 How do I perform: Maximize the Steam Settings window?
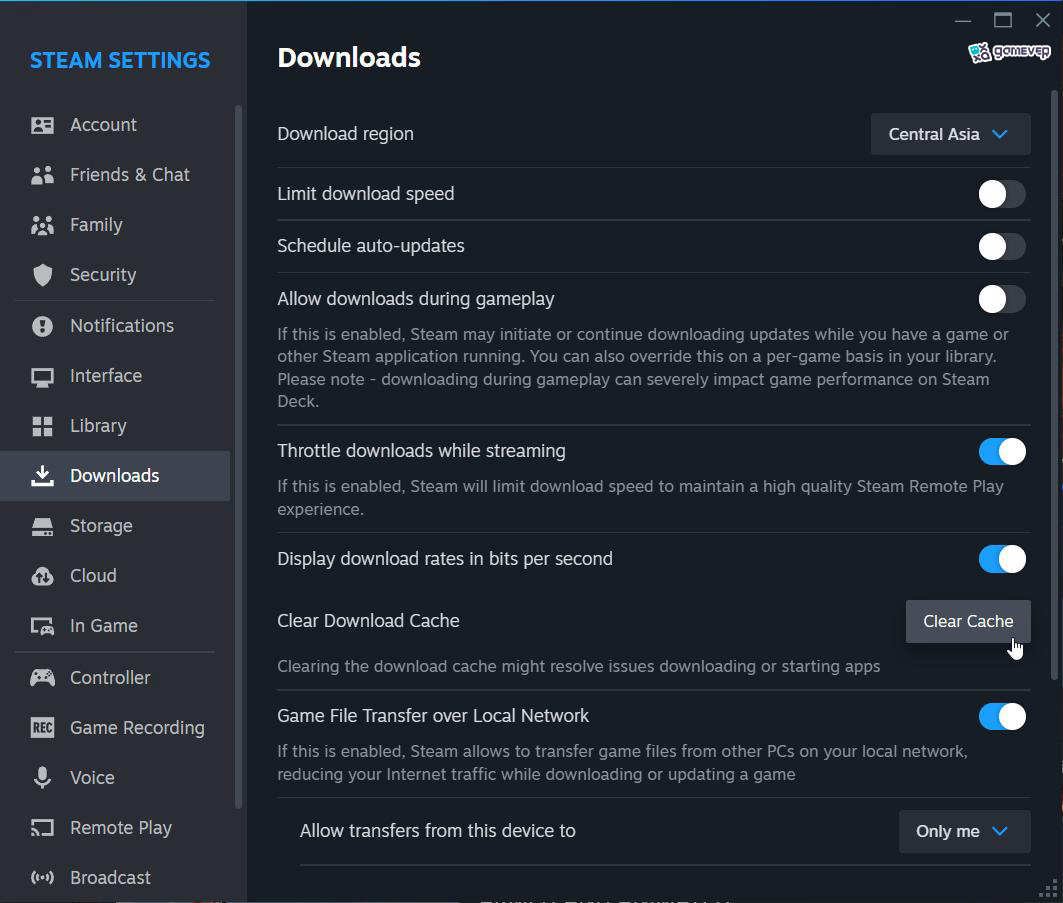pyautogui.click(x=1003, y=20)
